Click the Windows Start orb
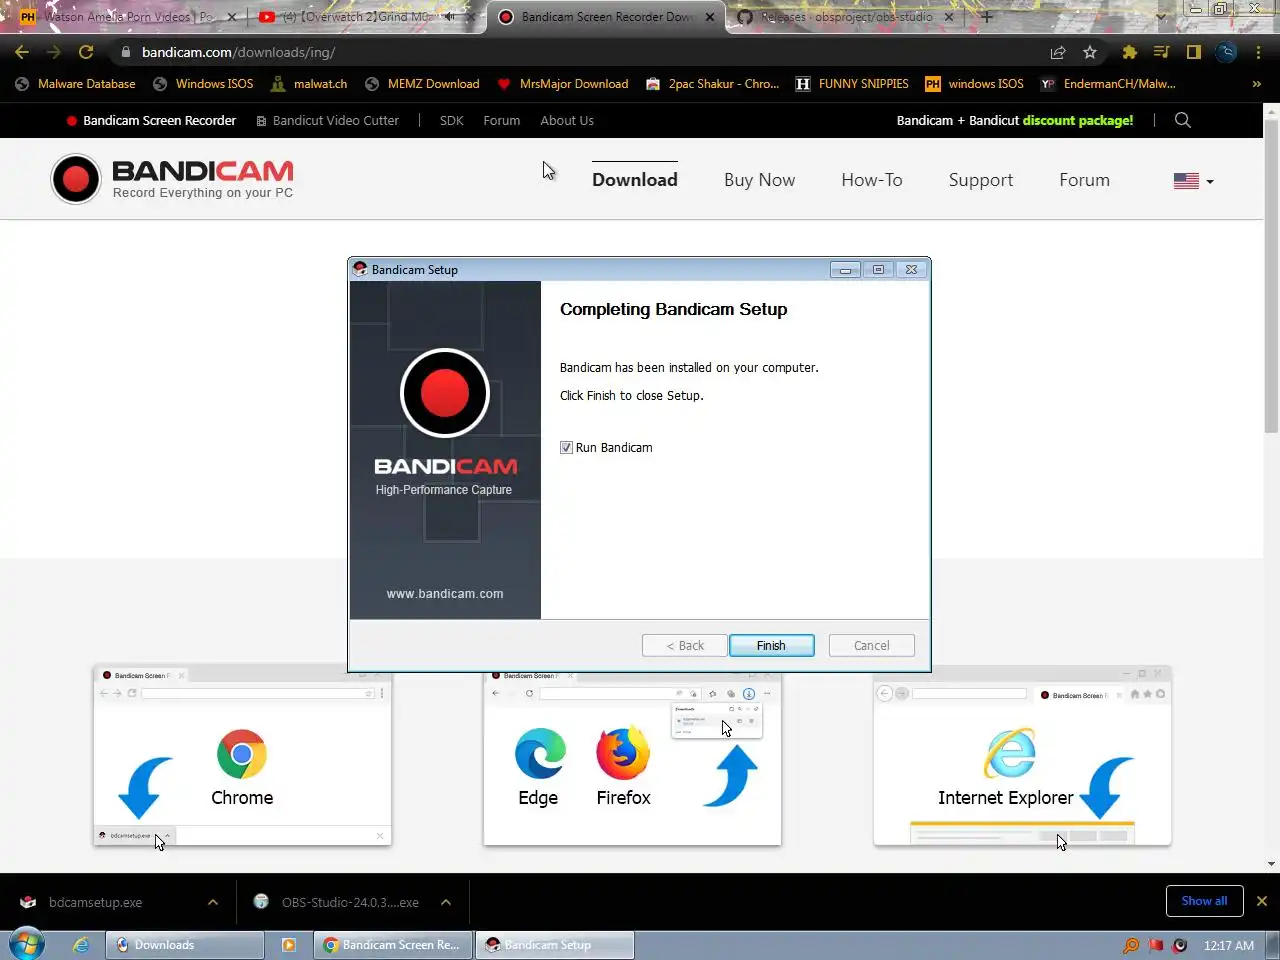This screenshot has height=960, width=1280. [27, 944]
